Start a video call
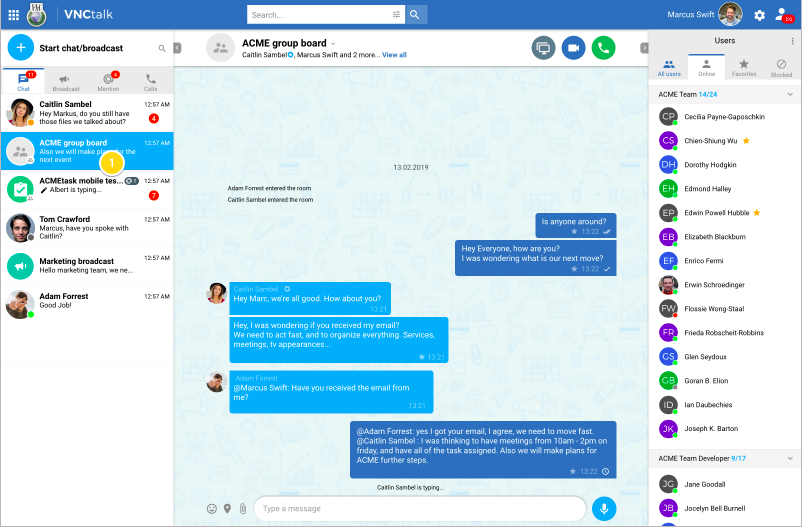The image size is (804, 527). point(573,48)
